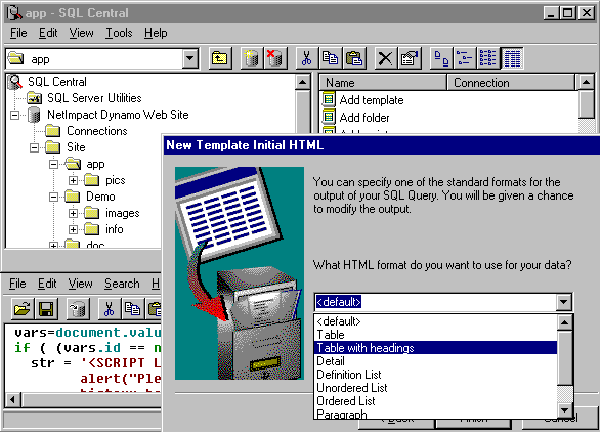Select the 'Add template' list item

(x=371, y=100)
